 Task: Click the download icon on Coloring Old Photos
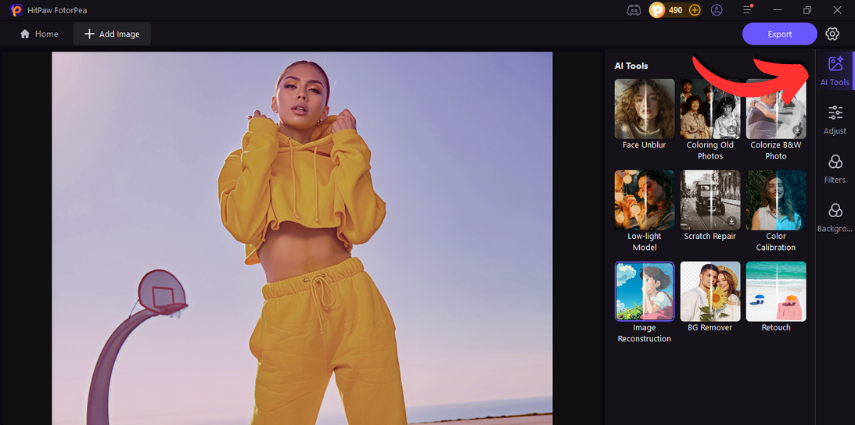click(732, 130)
